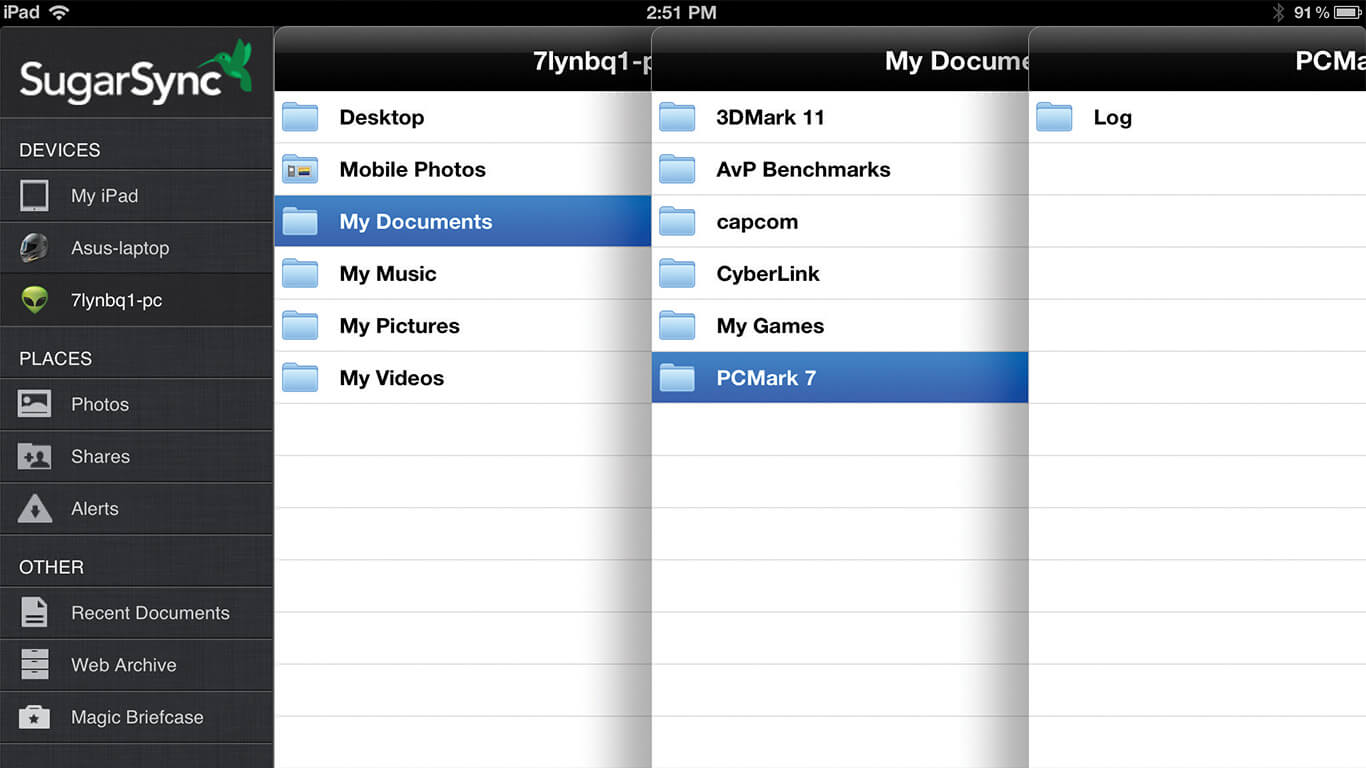Open the Alerts triangle icon
Screen dimensions: 1366x768
click(x=34, y=509)
